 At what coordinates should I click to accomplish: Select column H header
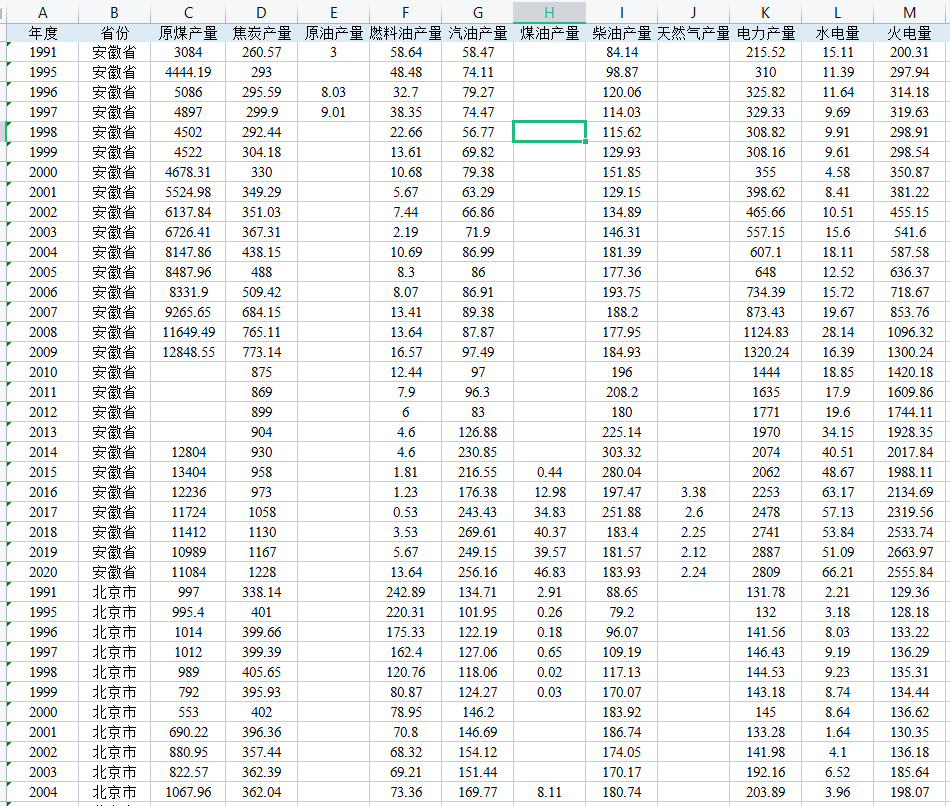click(548, 13)
